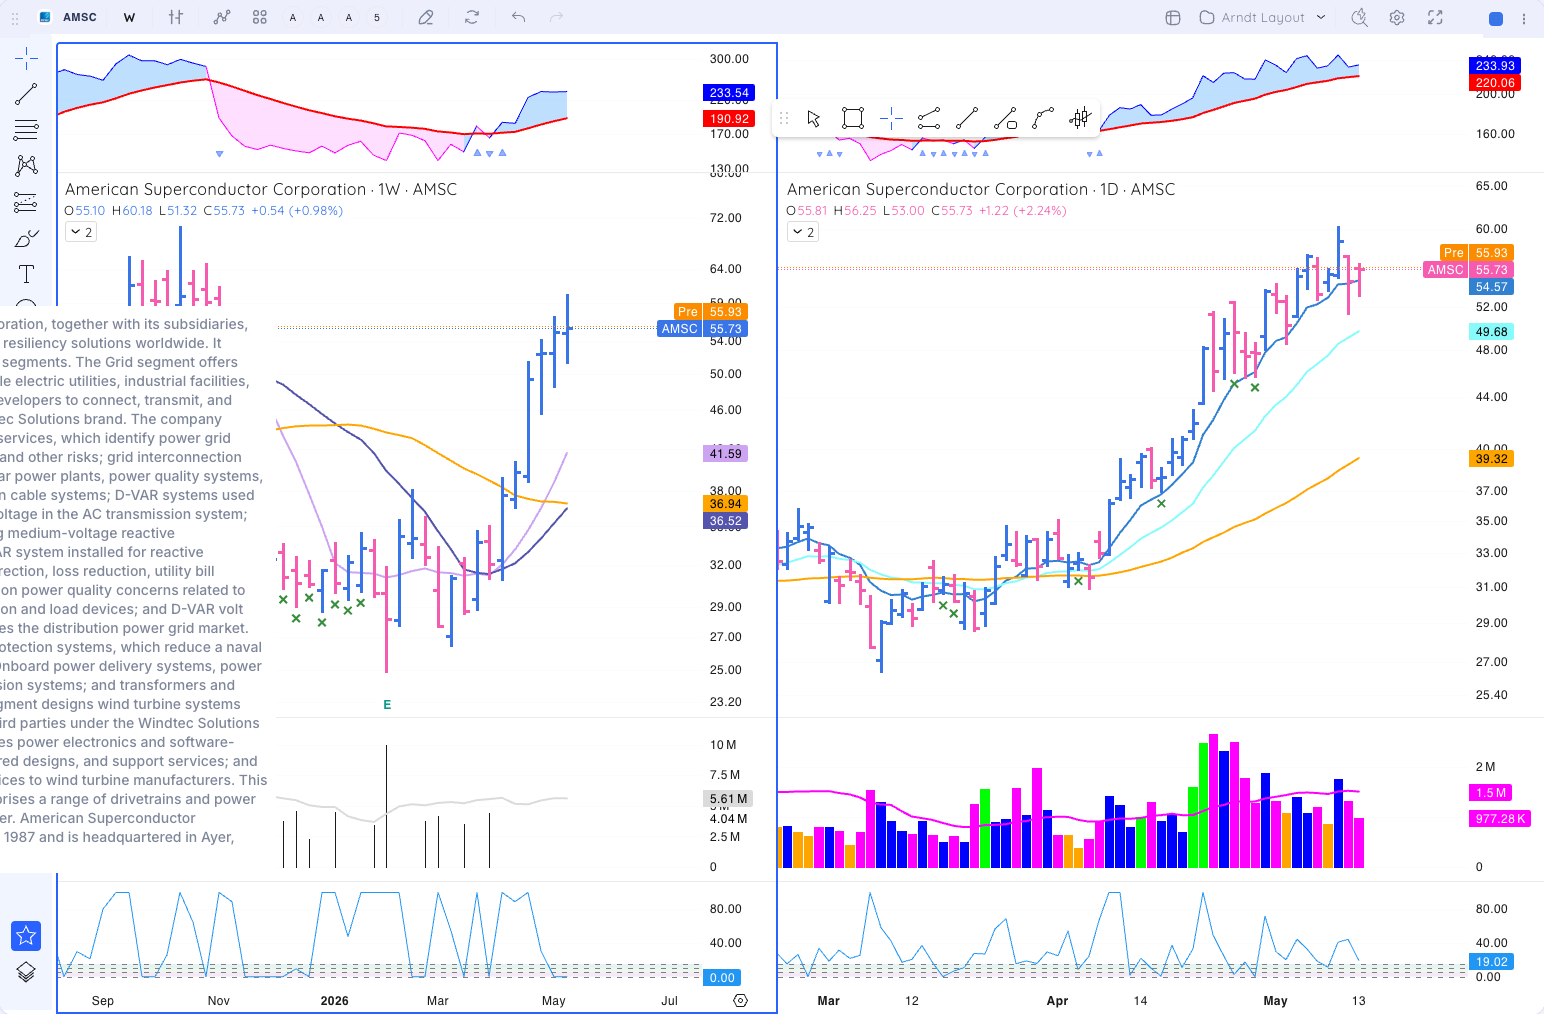1544x1014 pixels.
Task: Toggle fullscreen mode
Action: [x=1435, y=17]
